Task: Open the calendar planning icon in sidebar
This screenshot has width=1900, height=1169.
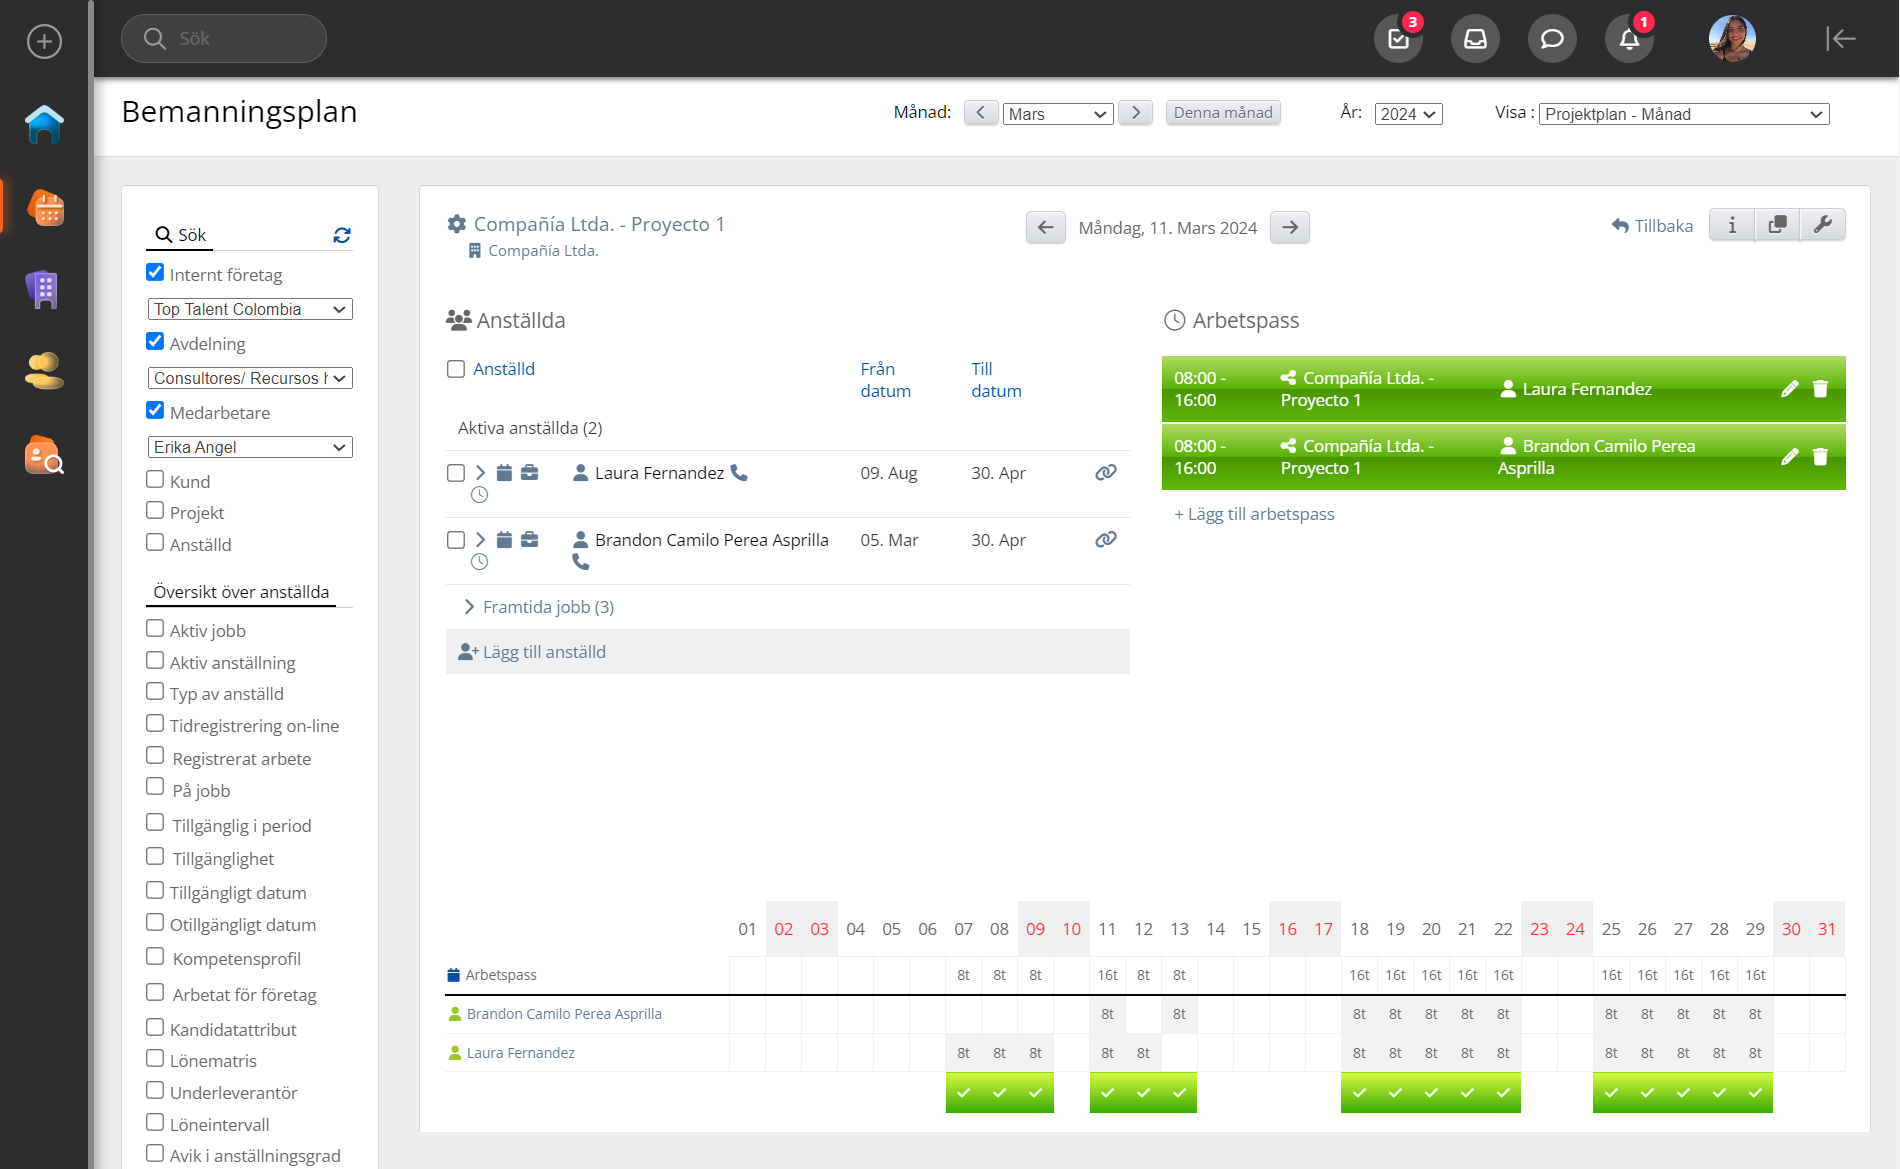Action: (45, 208)
